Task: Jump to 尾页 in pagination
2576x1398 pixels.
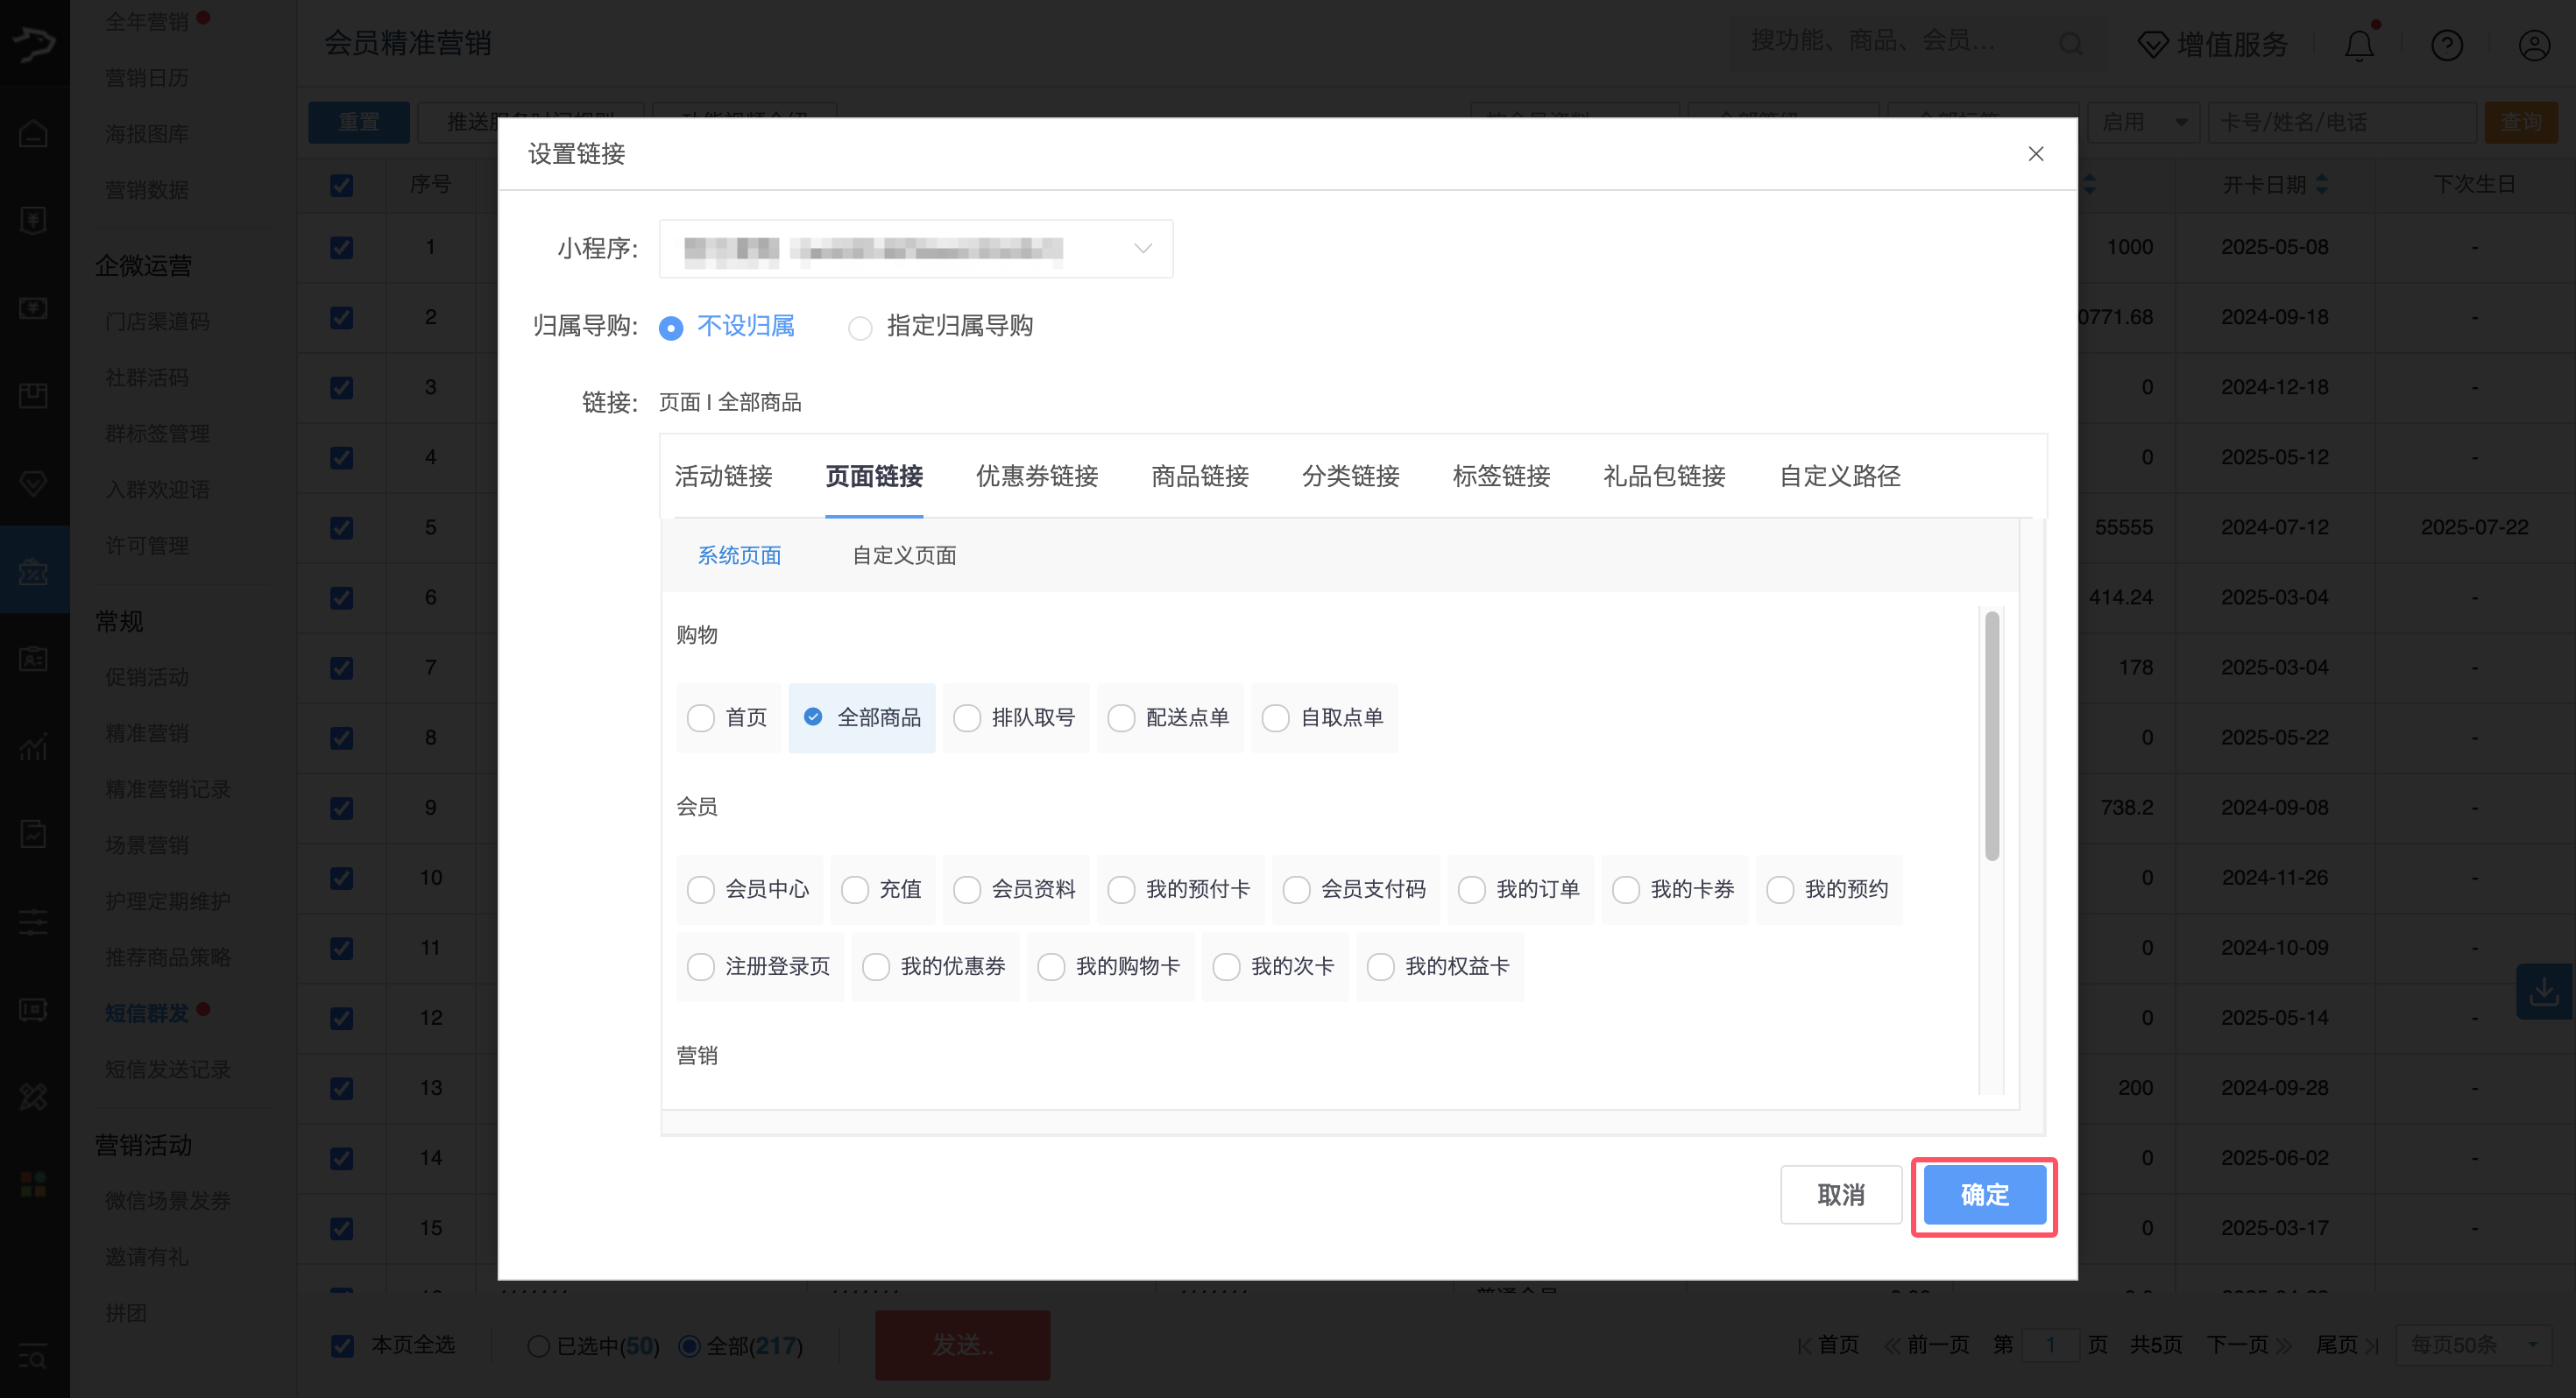Action: [x=2347, y=1345]
